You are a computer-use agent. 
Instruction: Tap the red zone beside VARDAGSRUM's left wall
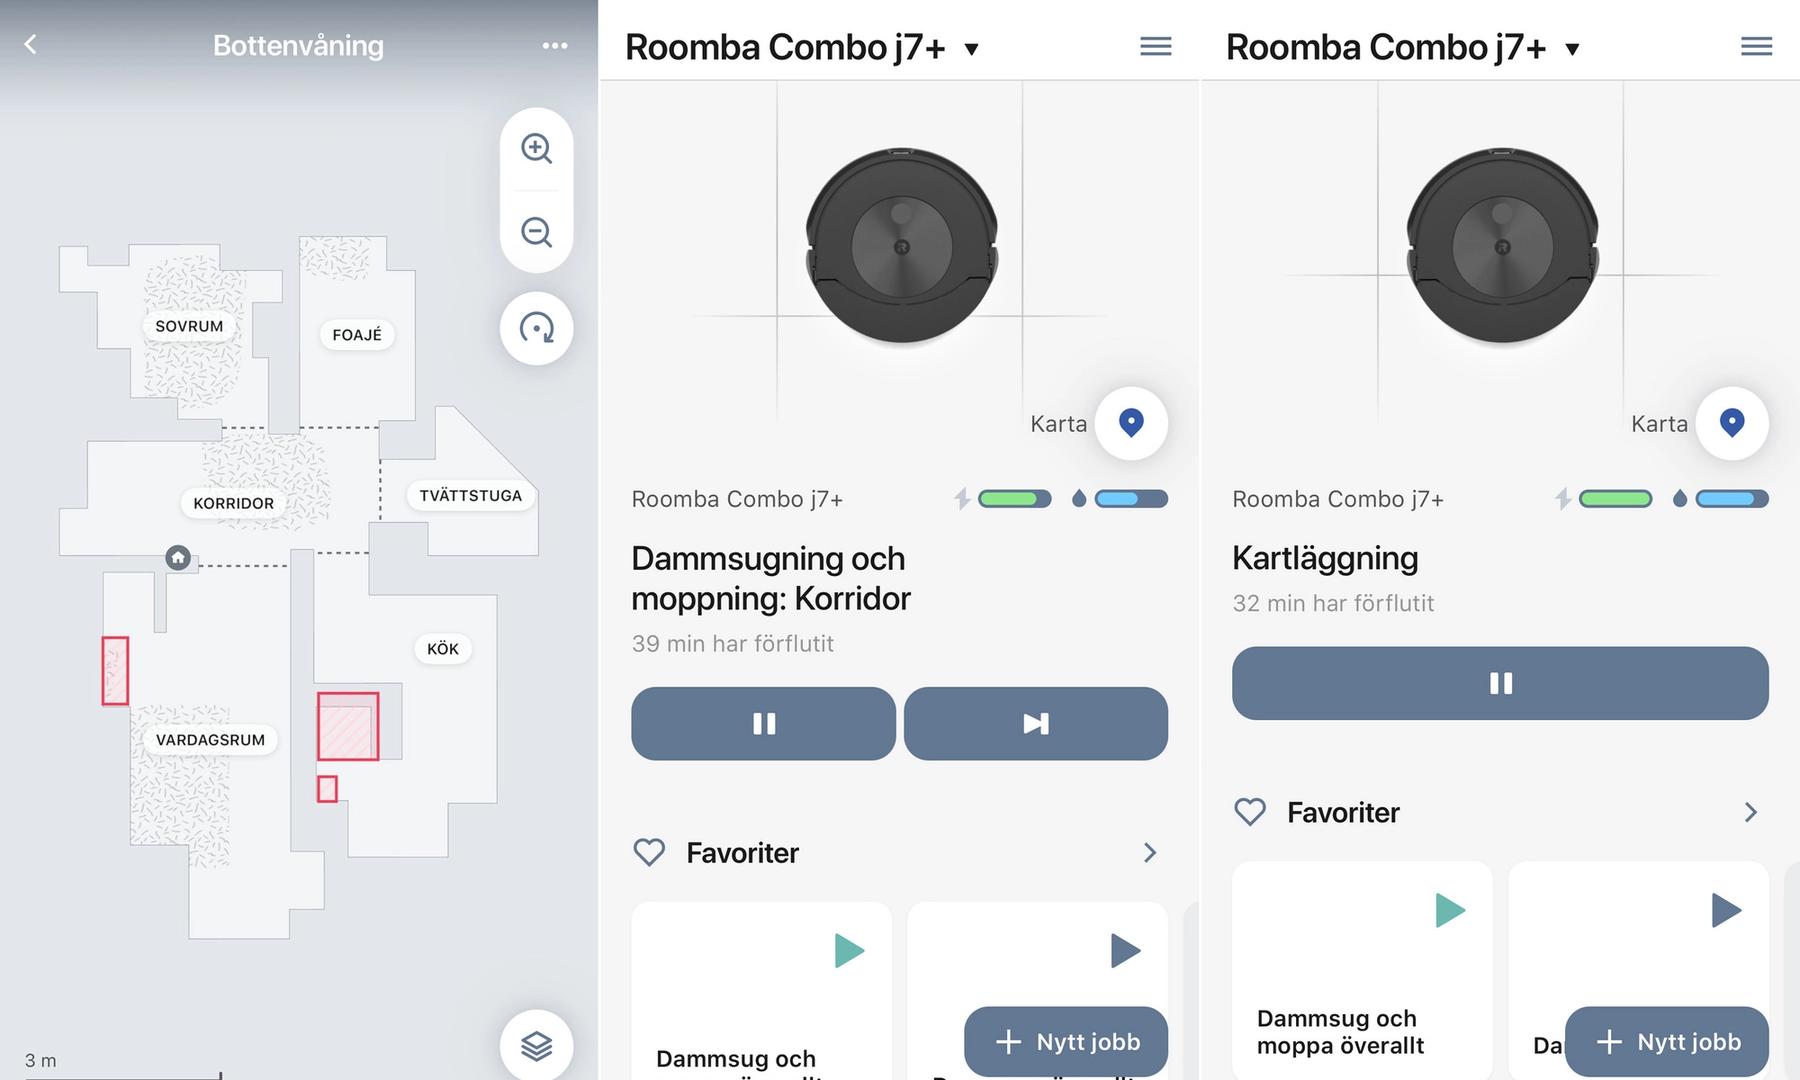click(115, 671)
